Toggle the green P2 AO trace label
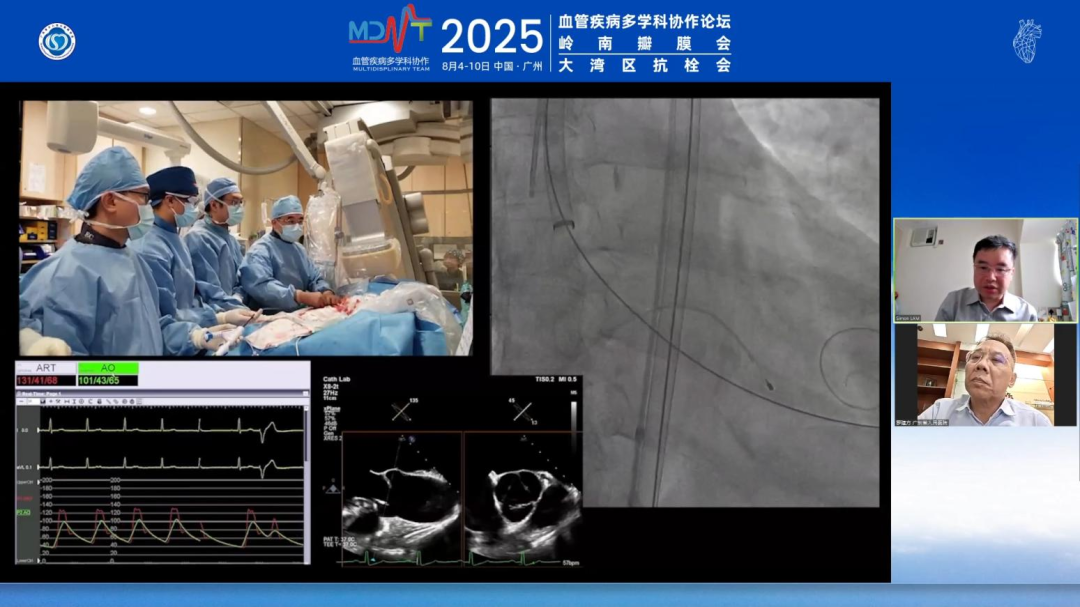The image size is (1080, 607). click(23, 513)
